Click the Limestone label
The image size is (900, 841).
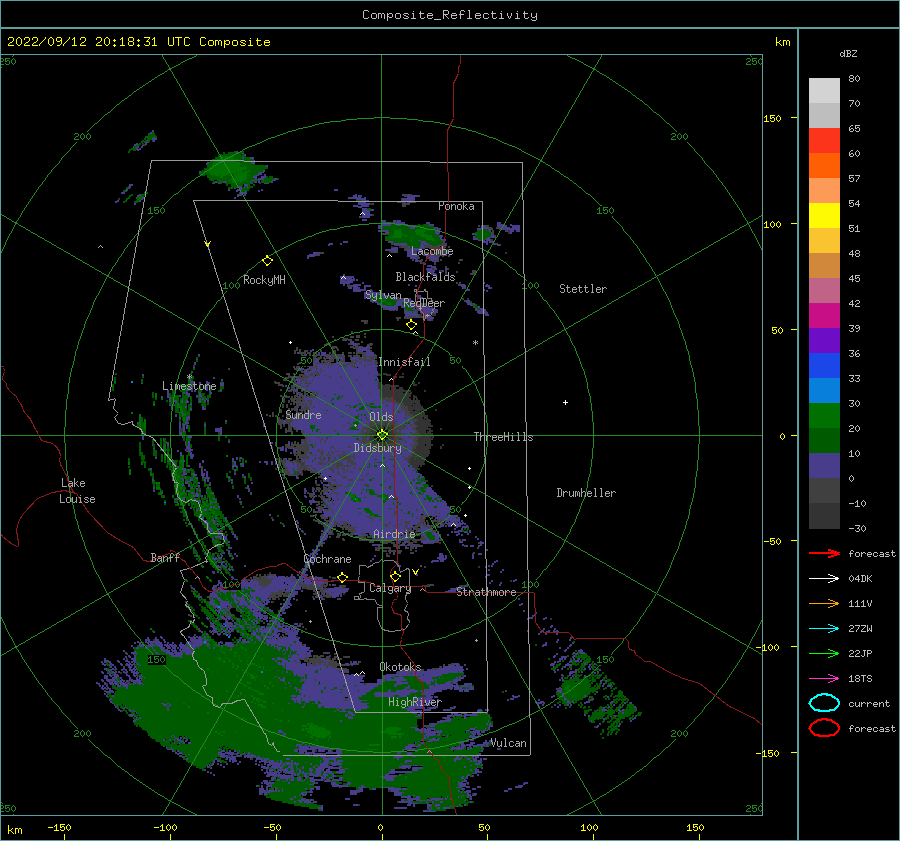pyautogui.click(x=189, y=386)
